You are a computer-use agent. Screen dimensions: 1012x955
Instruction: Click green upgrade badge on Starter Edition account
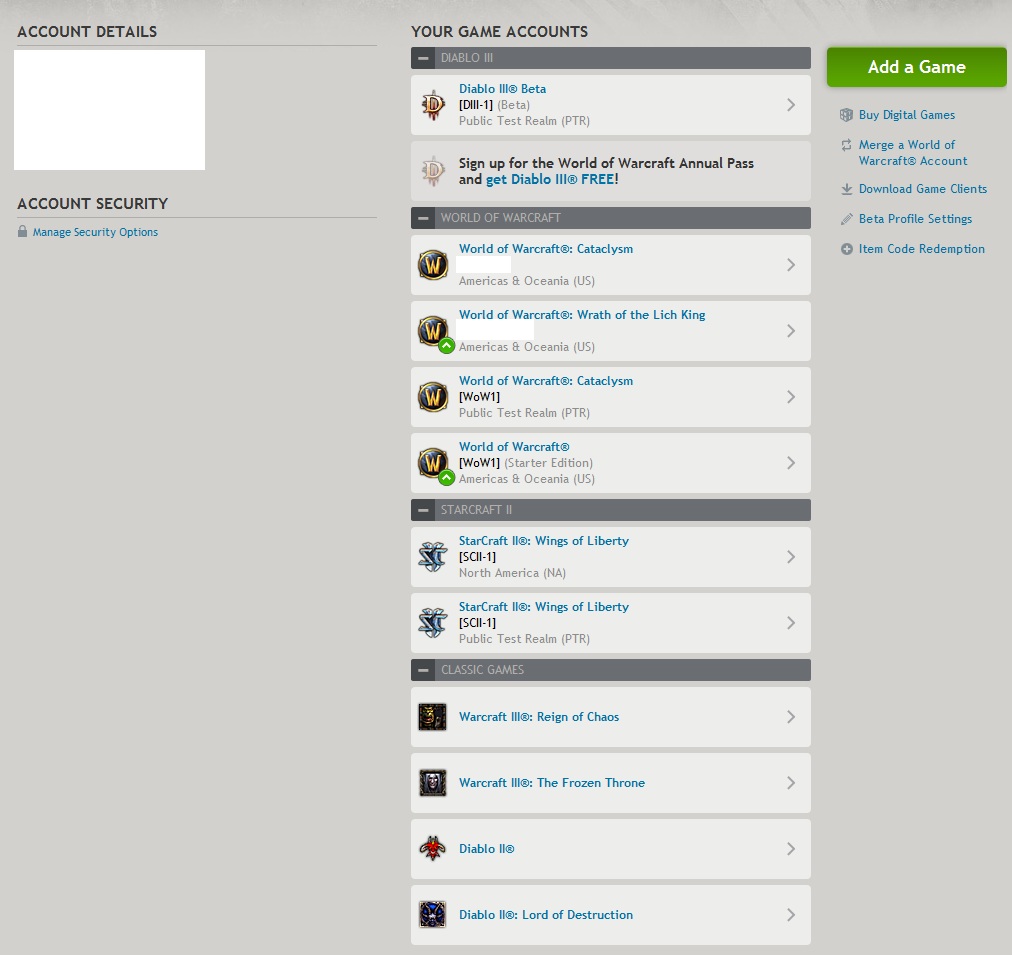pyautogui.click(x=447, y=478)
